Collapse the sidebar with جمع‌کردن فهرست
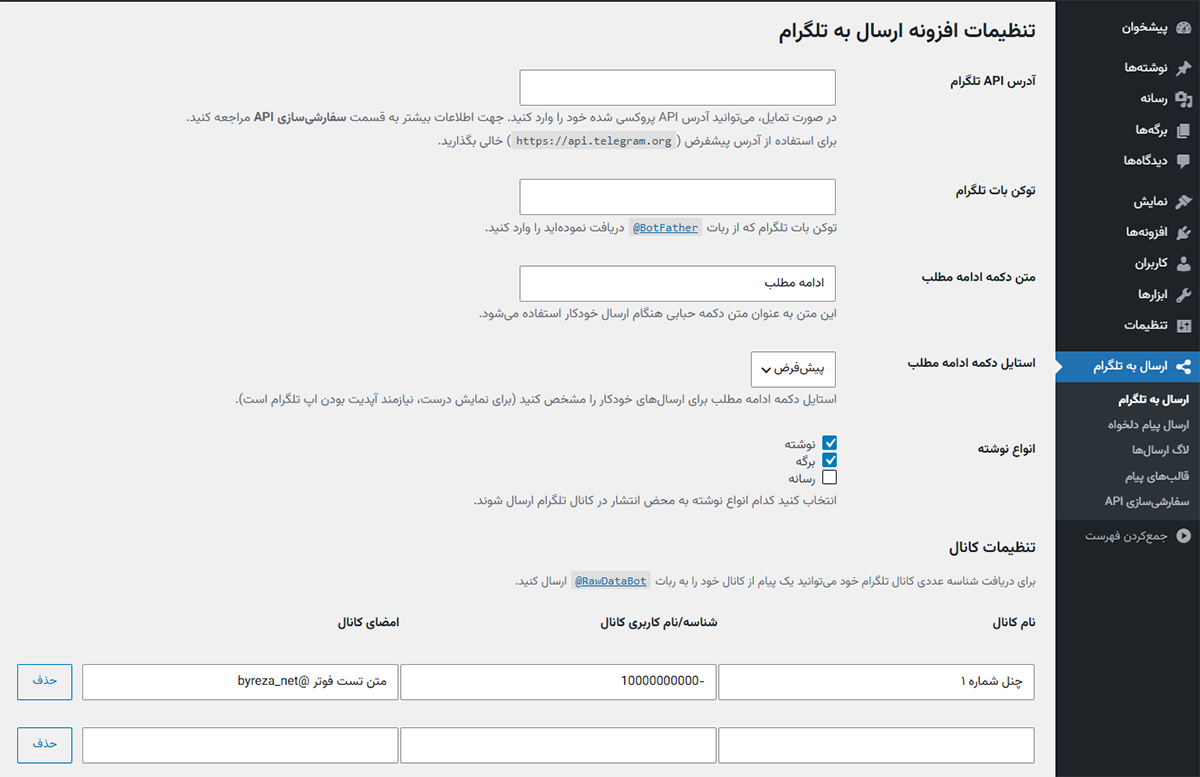This screenshot has width=1200, height=777. tap(1128, 536)
